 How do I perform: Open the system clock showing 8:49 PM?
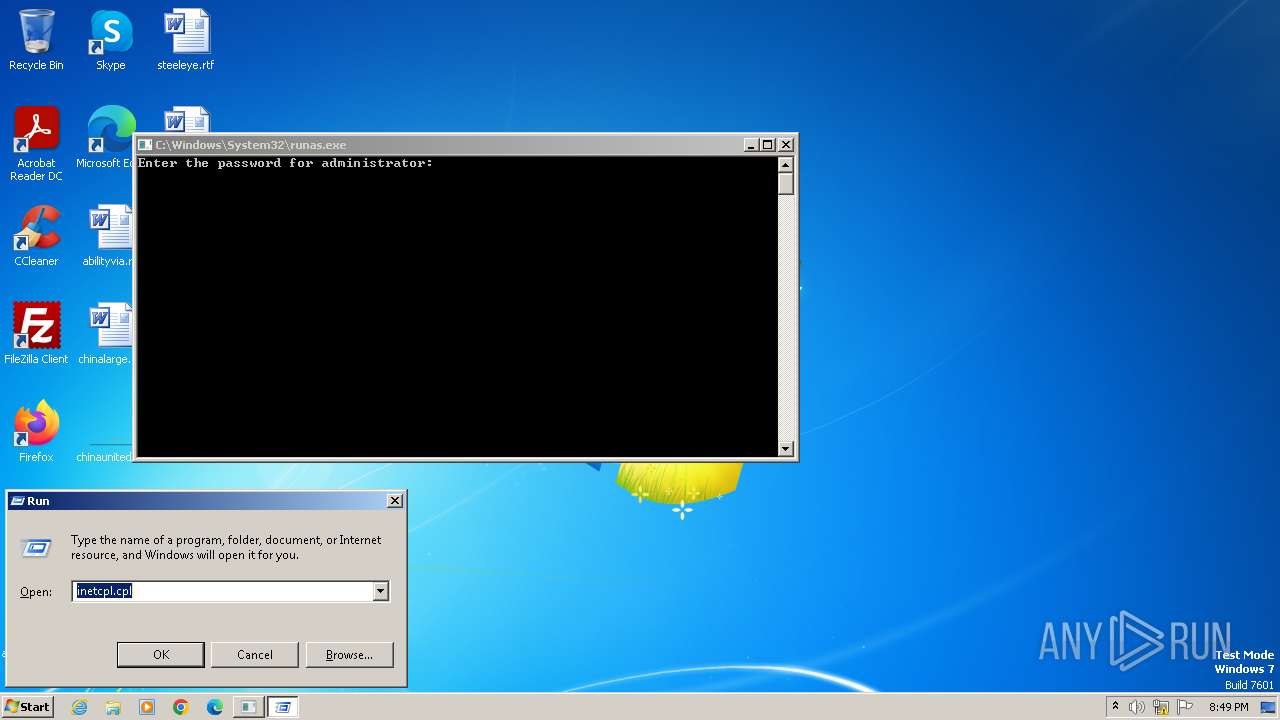pos(1228,707)
